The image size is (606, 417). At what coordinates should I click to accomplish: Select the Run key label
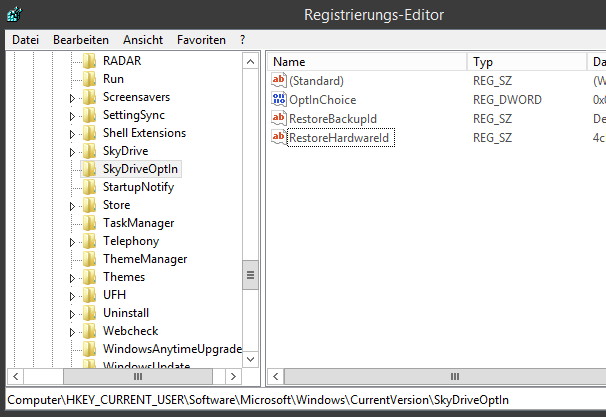tap(113, 79)
